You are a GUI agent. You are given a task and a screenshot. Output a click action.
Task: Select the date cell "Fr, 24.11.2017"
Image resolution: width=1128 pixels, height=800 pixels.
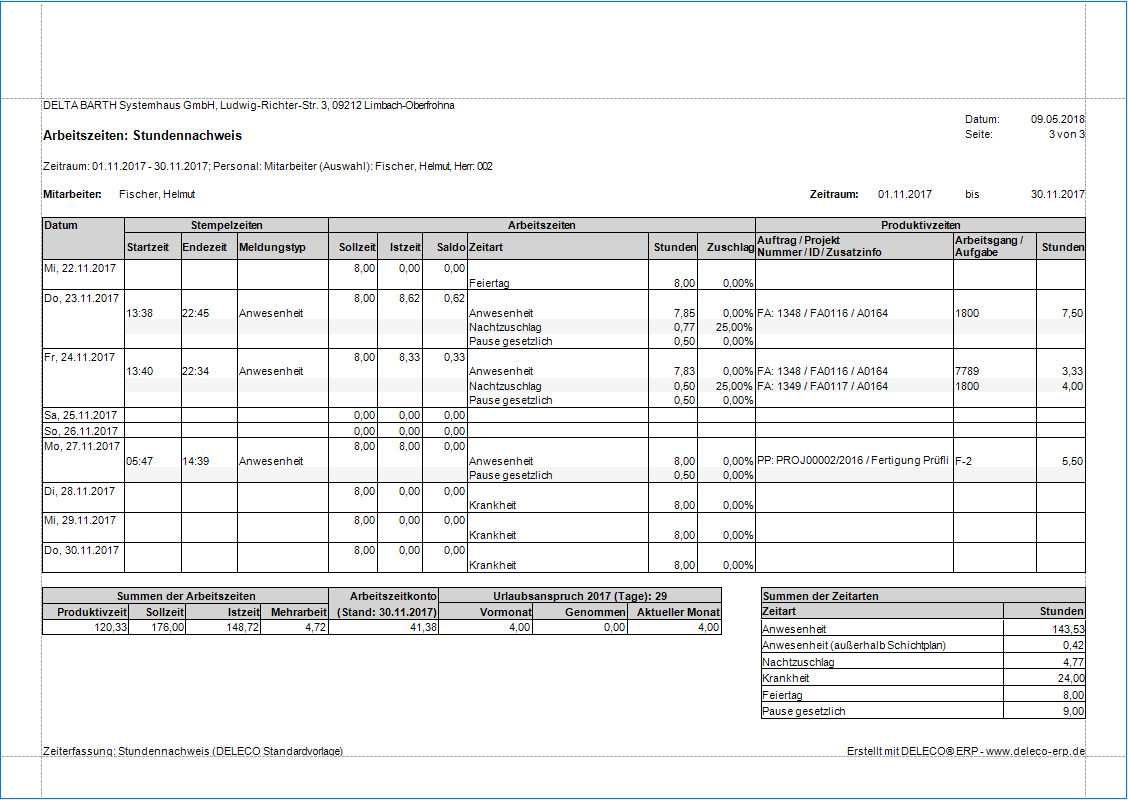[x=82, y=357]
